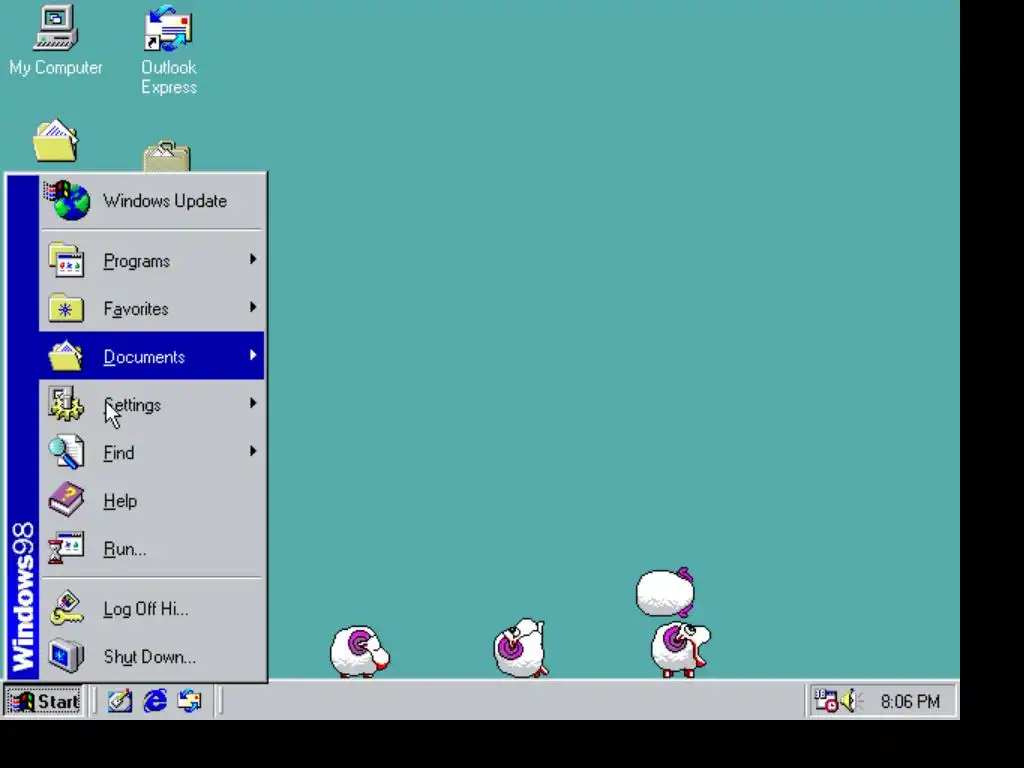Click the Start button
This screenshot has height=768, width=1024.
tap(43, 701)
